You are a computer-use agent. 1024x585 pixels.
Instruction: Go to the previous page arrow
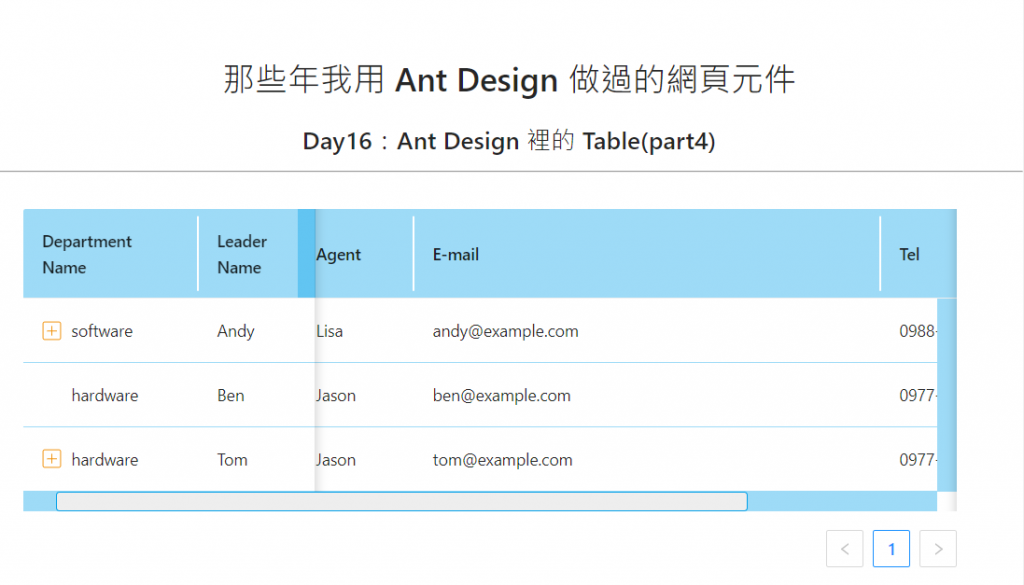[x=844, y=548]
